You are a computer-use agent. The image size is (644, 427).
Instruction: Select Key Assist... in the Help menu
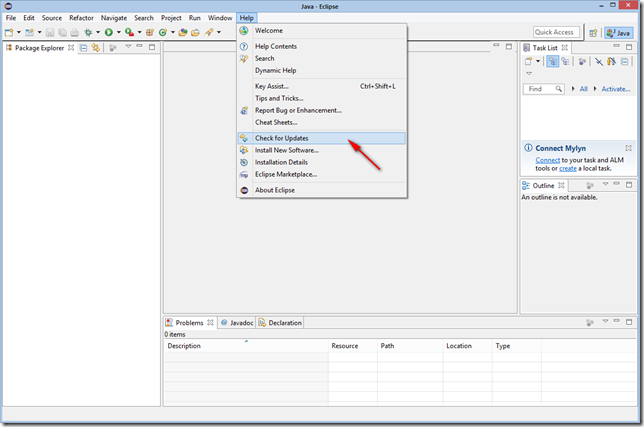coord(322,86)
